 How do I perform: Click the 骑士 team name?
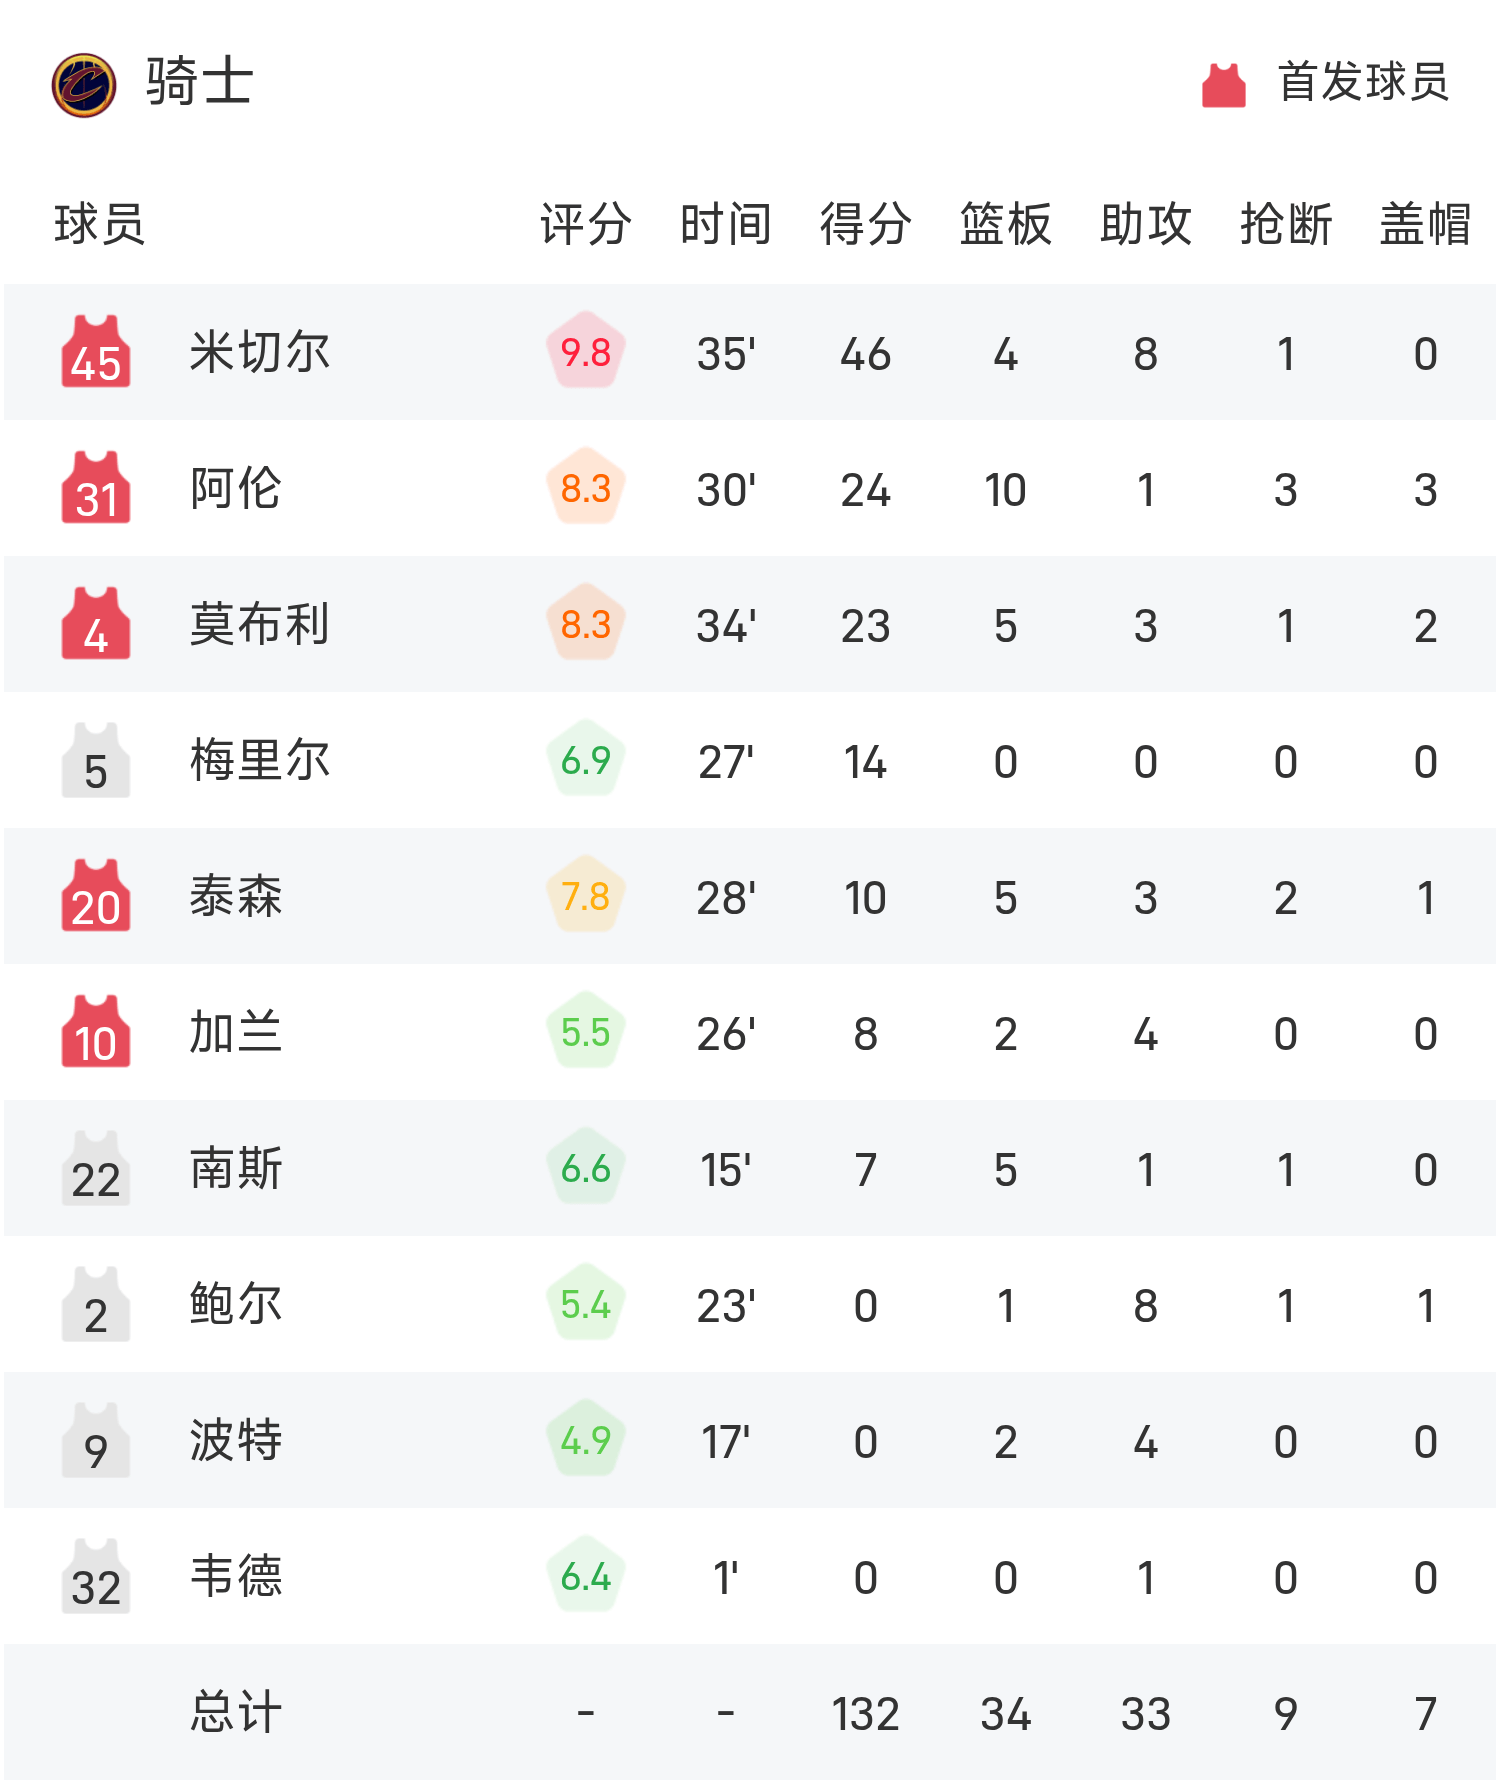click(x=199, y=82)
